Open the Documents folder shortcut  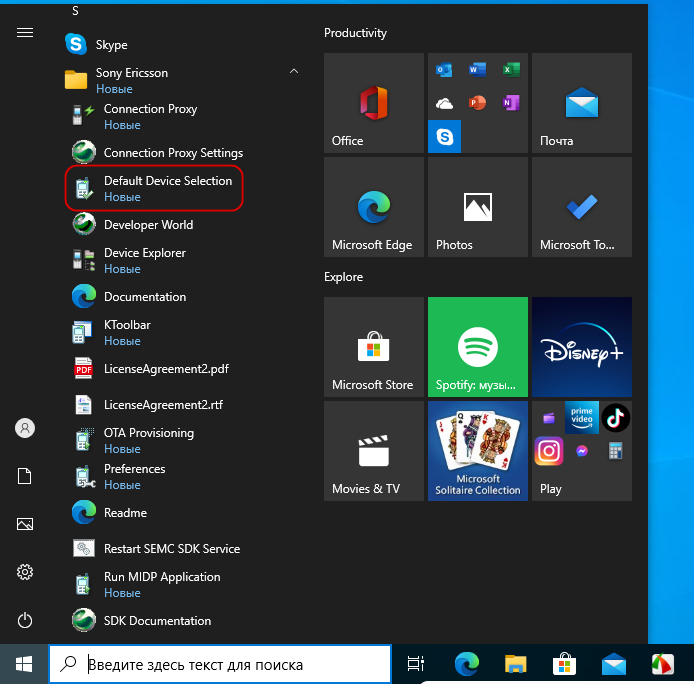coord(25,476)
